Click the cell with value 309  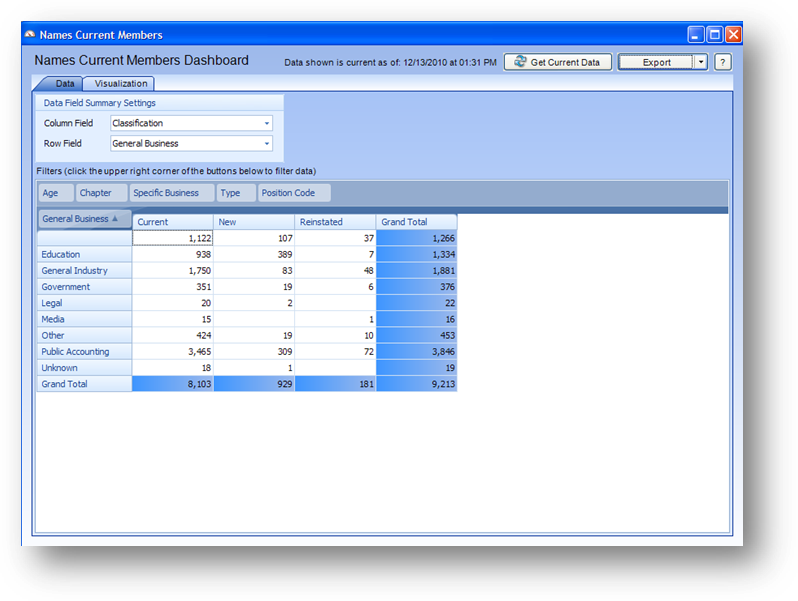click(x=254, y=352)
